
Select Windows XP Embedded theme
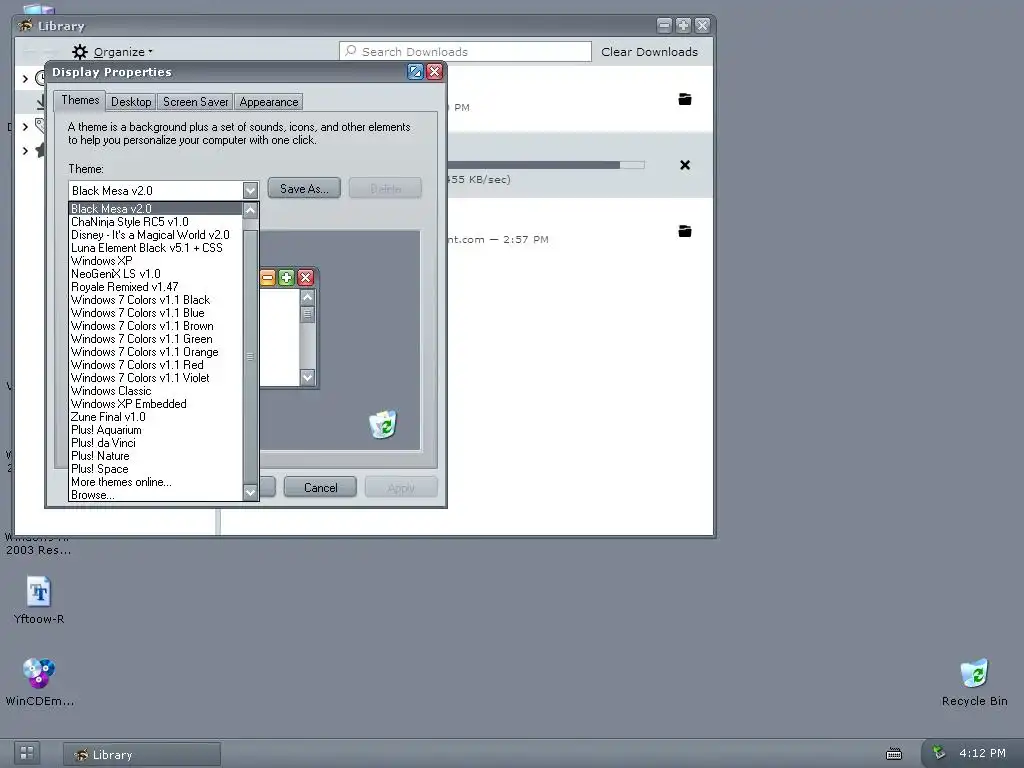(155, 404)
